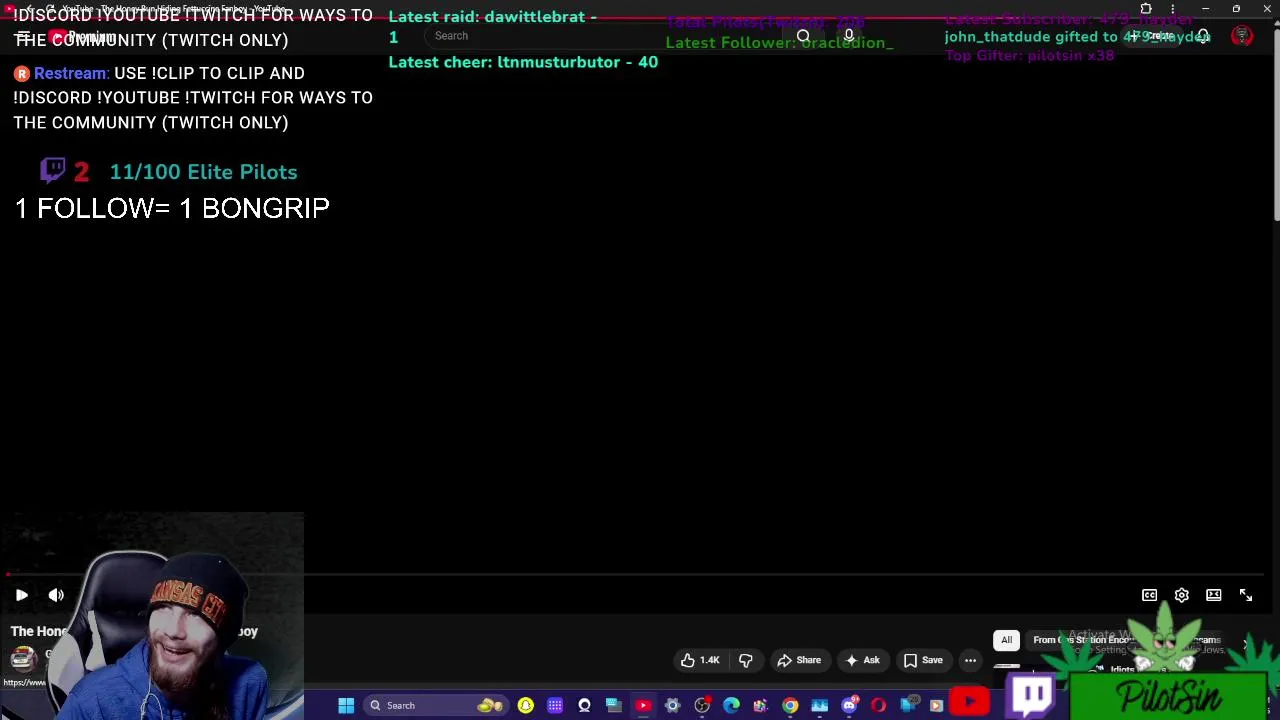Launch Microsoft Edge from the taskbar
This screenshot has width=1280, height=720.
pyautogui.click(x=732, y=706)
